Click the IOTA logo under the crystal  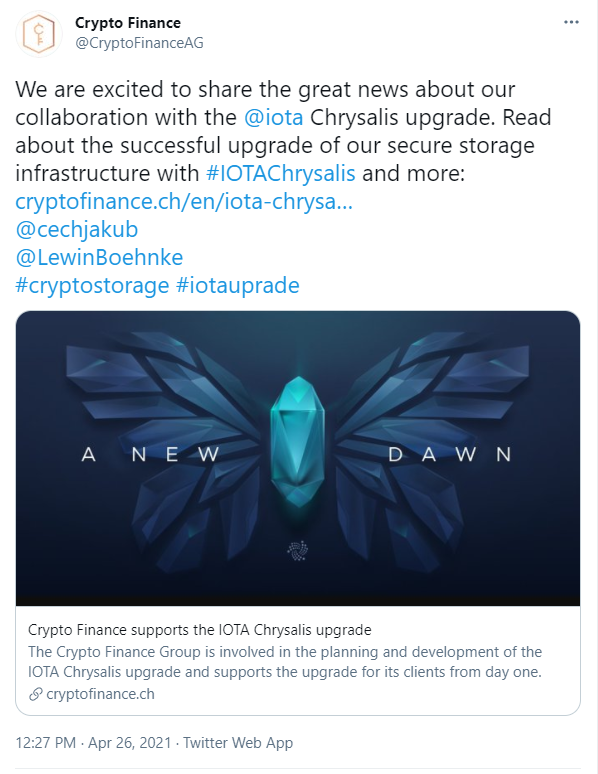(298, 550)
